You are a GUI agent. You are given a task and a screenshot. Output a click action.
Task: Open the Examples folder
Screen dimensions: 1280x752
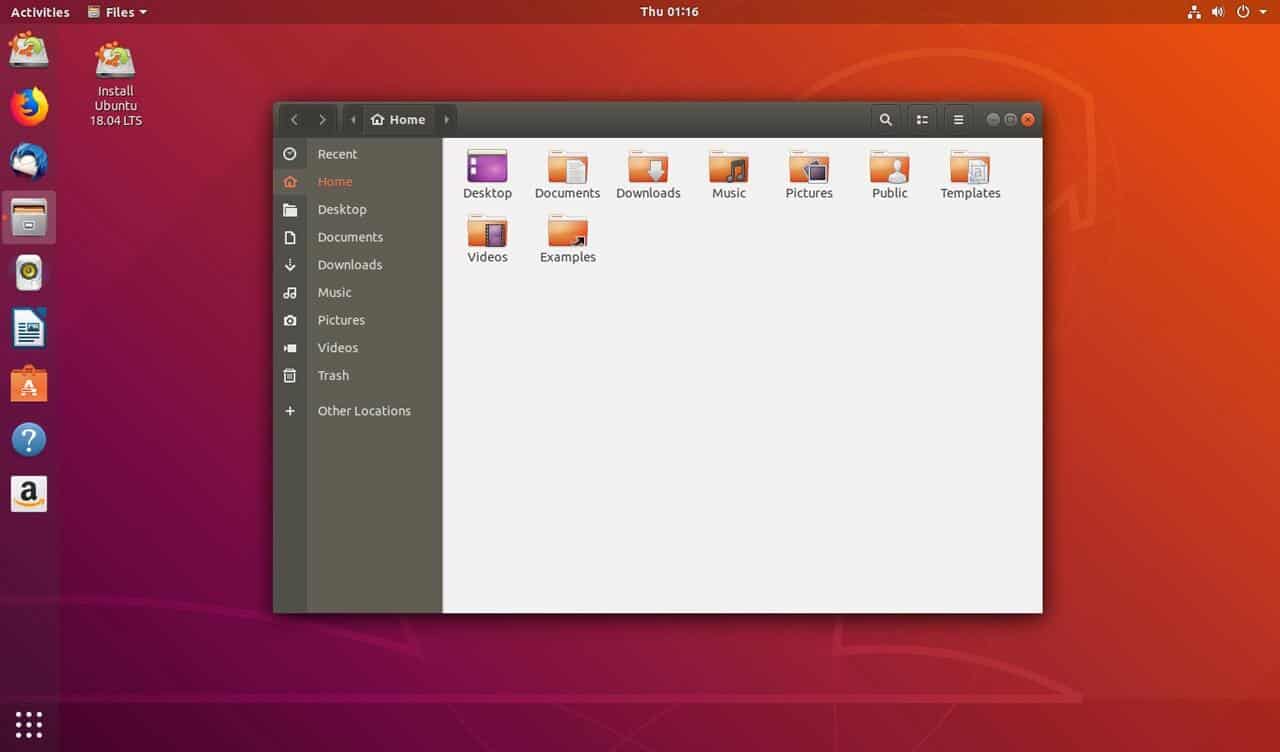567,238
